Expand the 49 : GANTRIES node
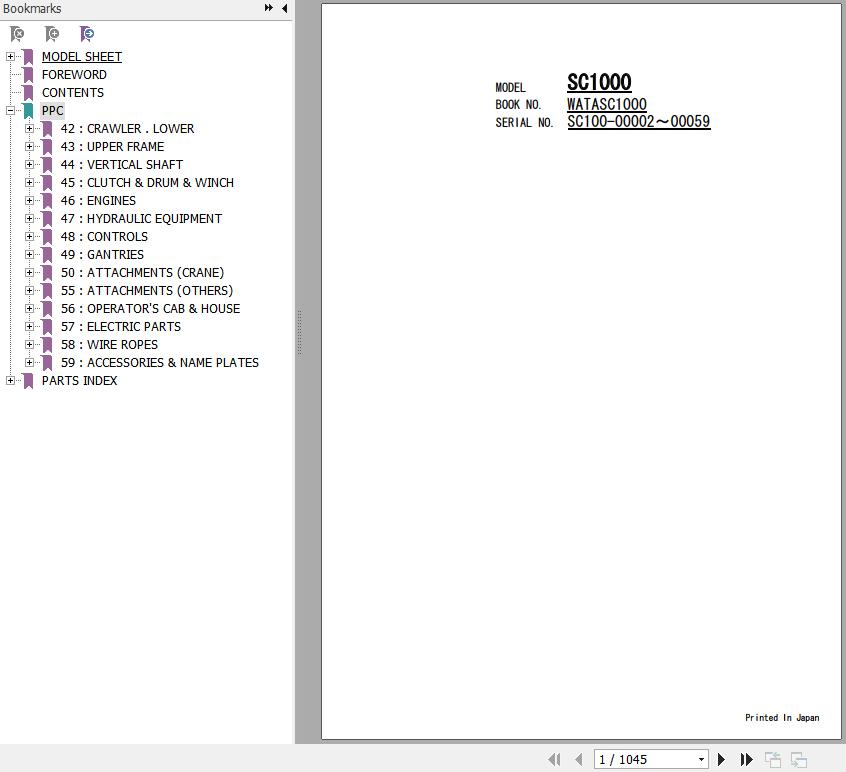 [29, 255]
